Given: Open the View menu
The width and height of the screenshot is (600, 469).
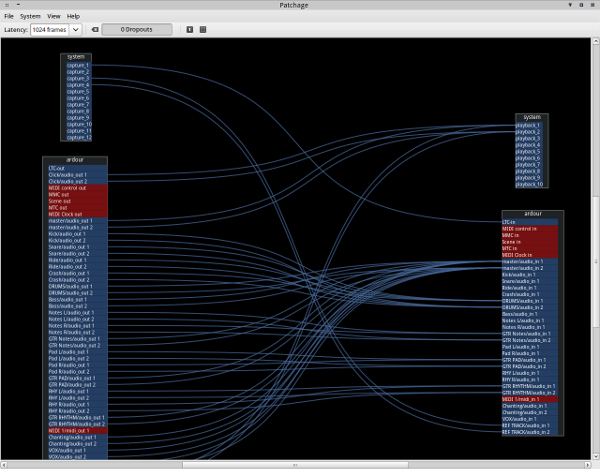Looking at the screenshot, I should pos(54,16).
